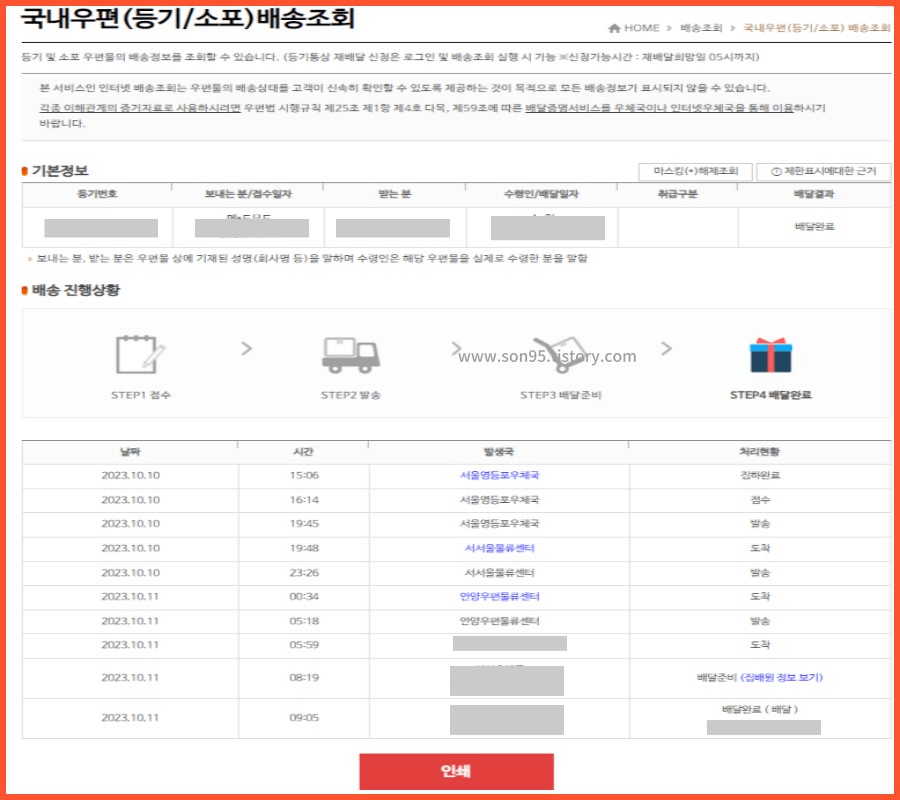Click the 마스킹(*)해제조회 button
This screenshot has width=900, height=800.
tap(695, 171)
